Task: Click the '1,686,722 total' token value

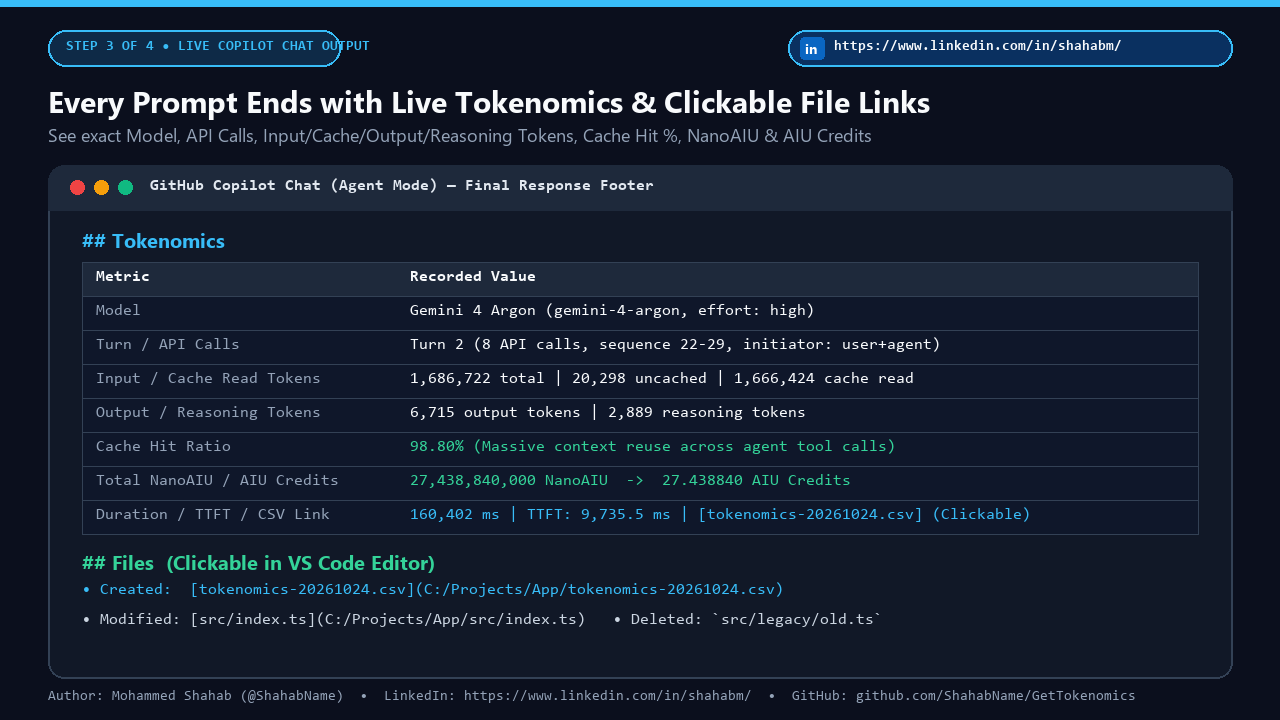Action: point(477,378)
